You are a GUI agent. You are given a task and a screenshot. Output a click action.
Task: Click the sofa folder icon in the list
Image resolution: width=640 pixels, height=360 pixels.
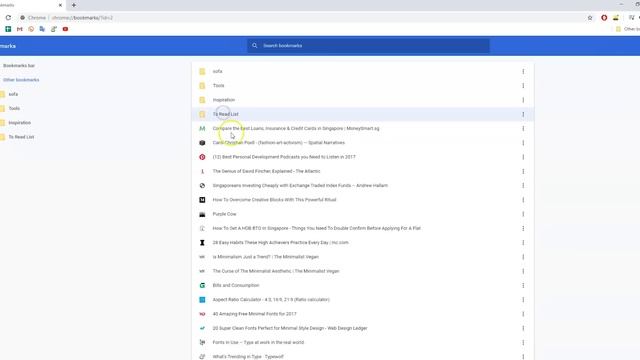(202, 71)
